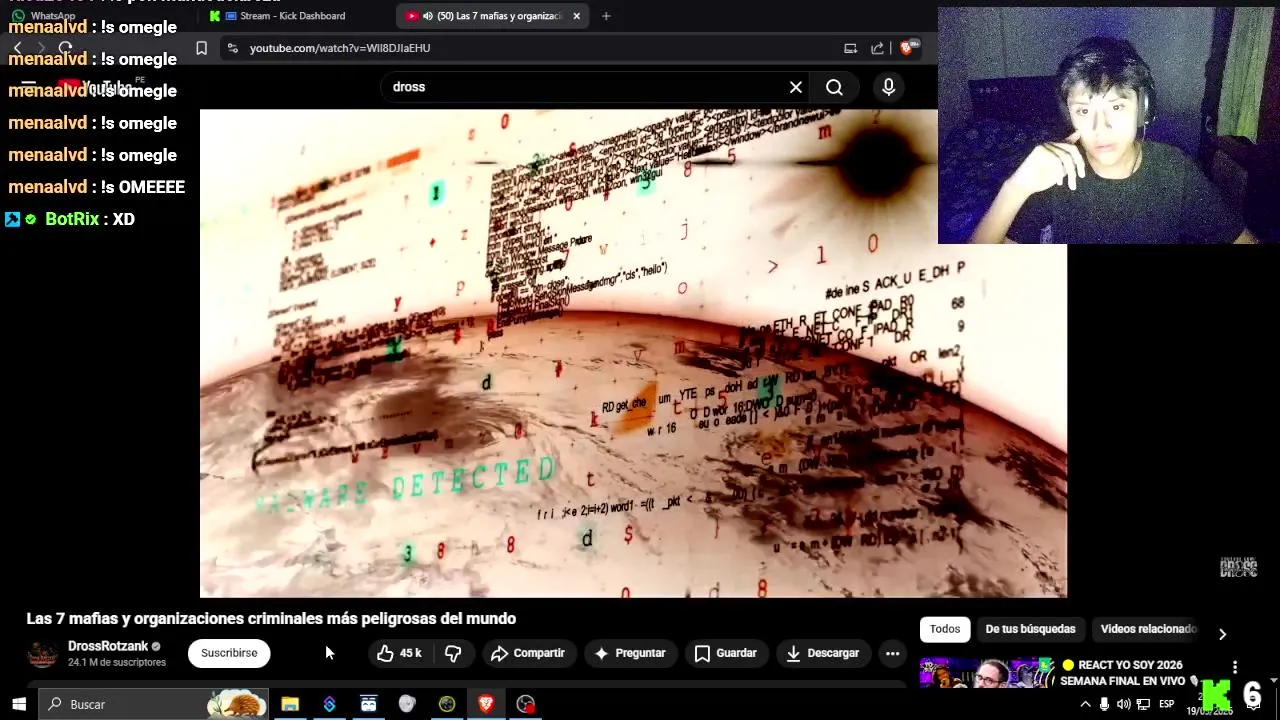Open the Windows Start menu
Screen dimensions: 1280x720
click(19, 704)
